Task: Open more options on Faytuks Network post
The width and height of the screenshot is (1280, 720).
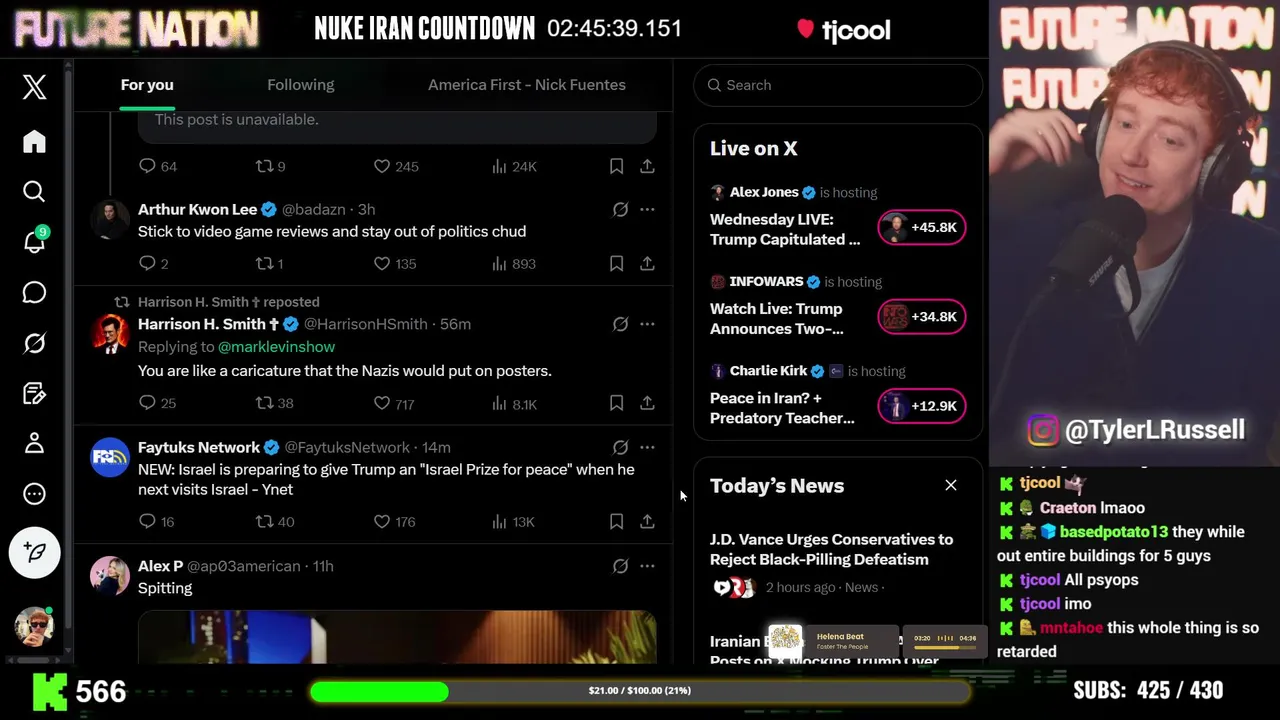Action: pyautogui.click(x=647, y=447)
